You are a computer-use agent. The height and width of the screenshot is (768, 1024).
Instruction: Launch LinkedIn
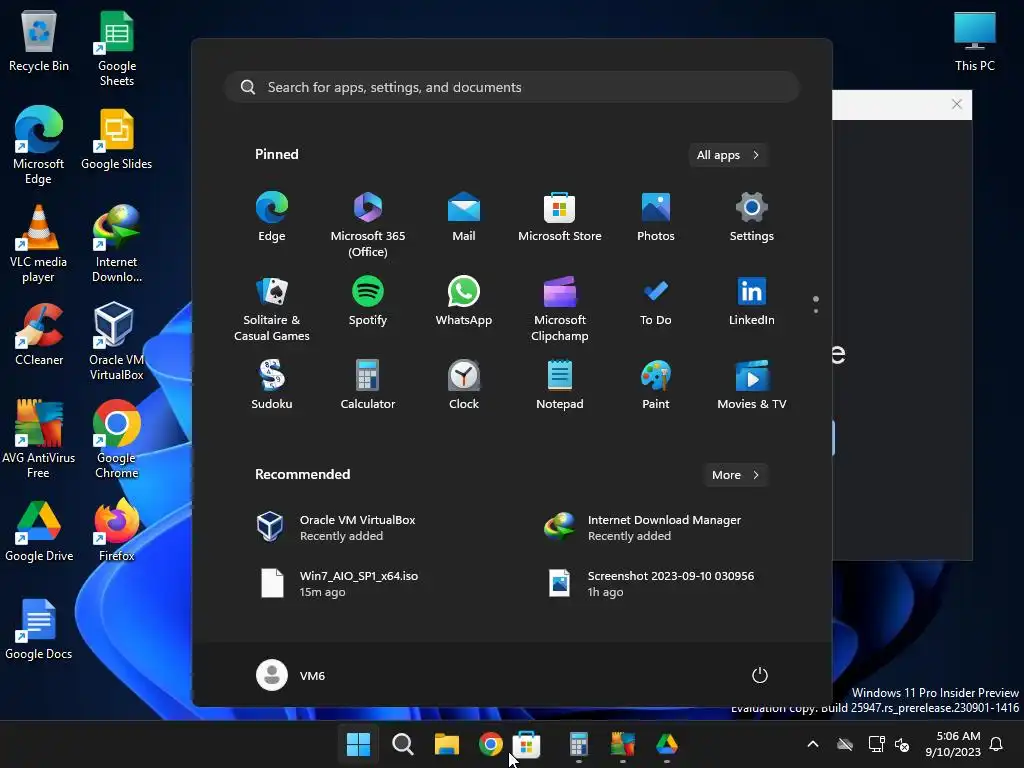coord(752,302)
